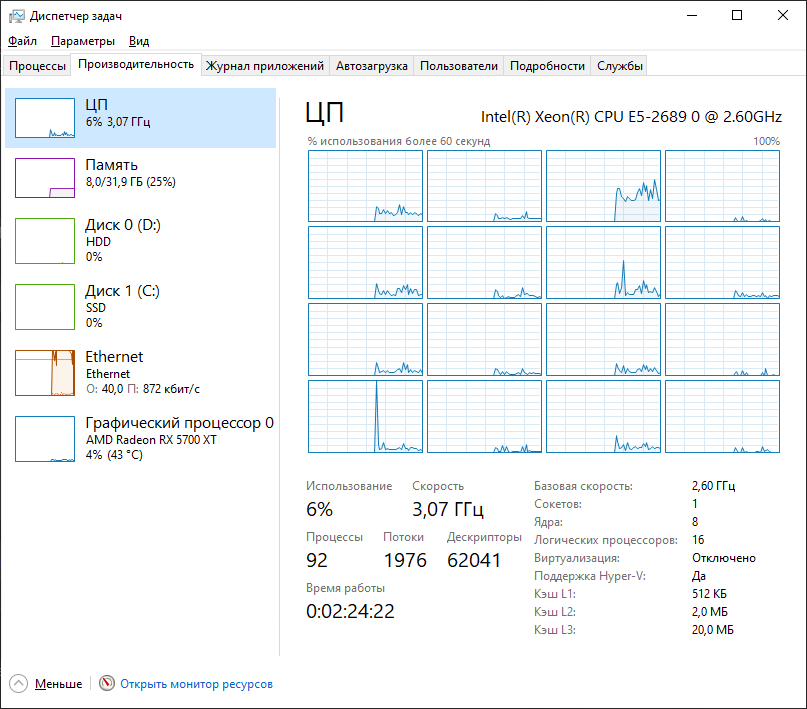The image size is (807, 709).
Task: Click the Использование 6% value
Action: click(x=319, y=509)
